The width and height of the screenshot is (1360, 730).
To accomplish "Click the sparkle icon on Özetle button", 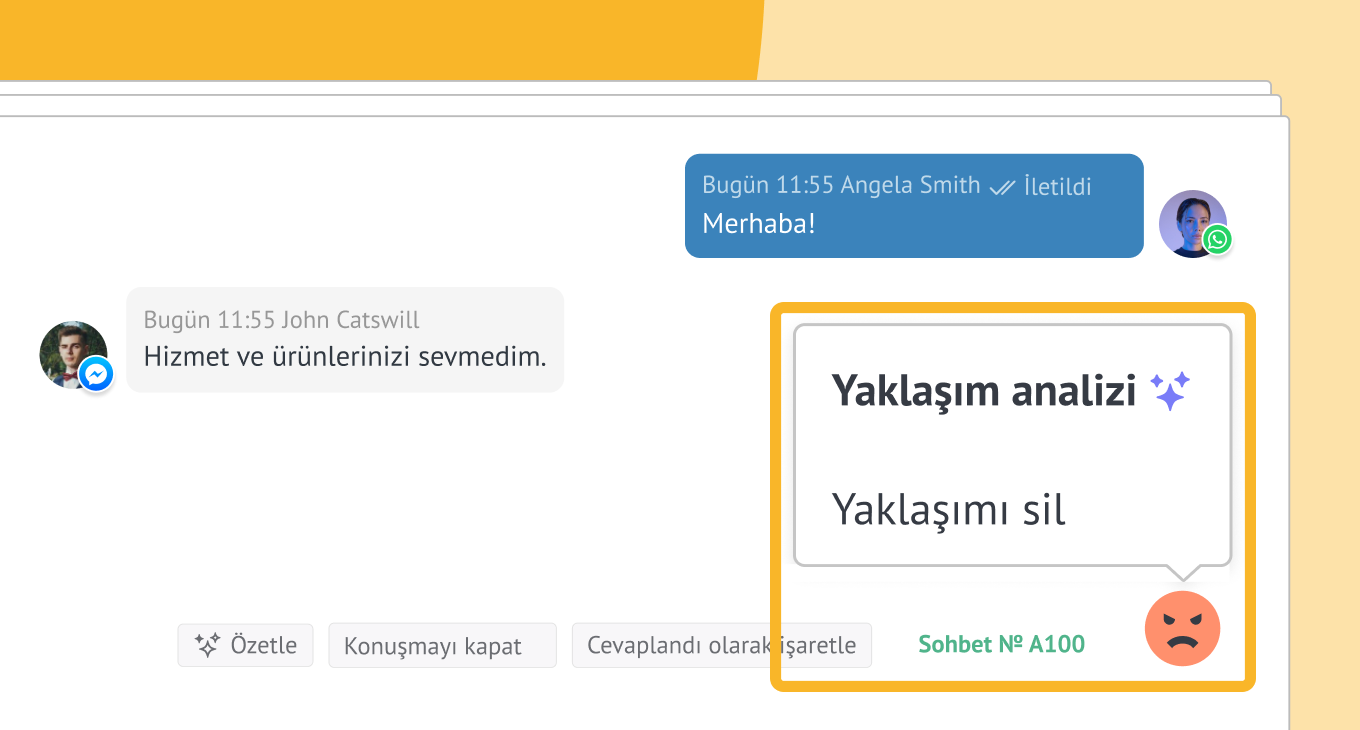I will click(x=207, y=645).
